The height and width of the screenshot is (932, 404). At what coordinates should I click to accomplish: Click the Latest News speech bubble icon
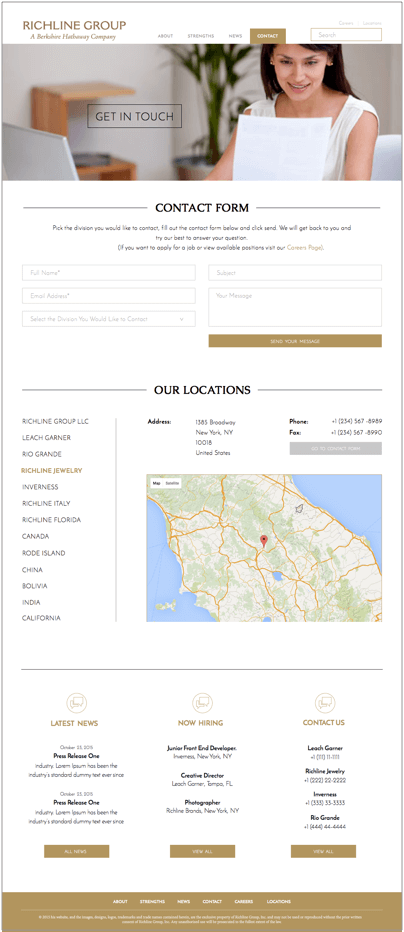[77, 703]
